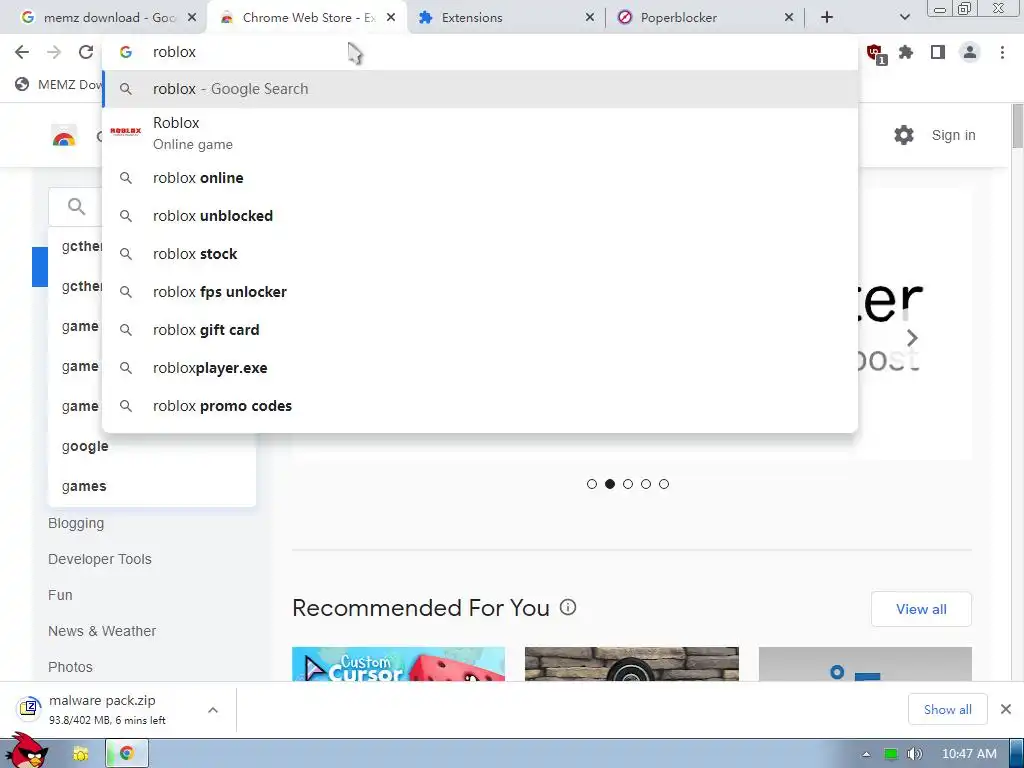Click the Chrome taskbar icon
This screenshot has width=1024, height=768.
127,754
